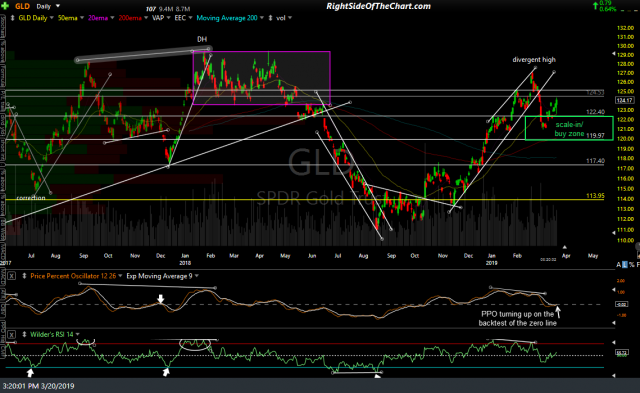Viewport: 640px width, 393px height.
Task: Select the 'PPO turning up' annotation text
Action: point(518,318)
